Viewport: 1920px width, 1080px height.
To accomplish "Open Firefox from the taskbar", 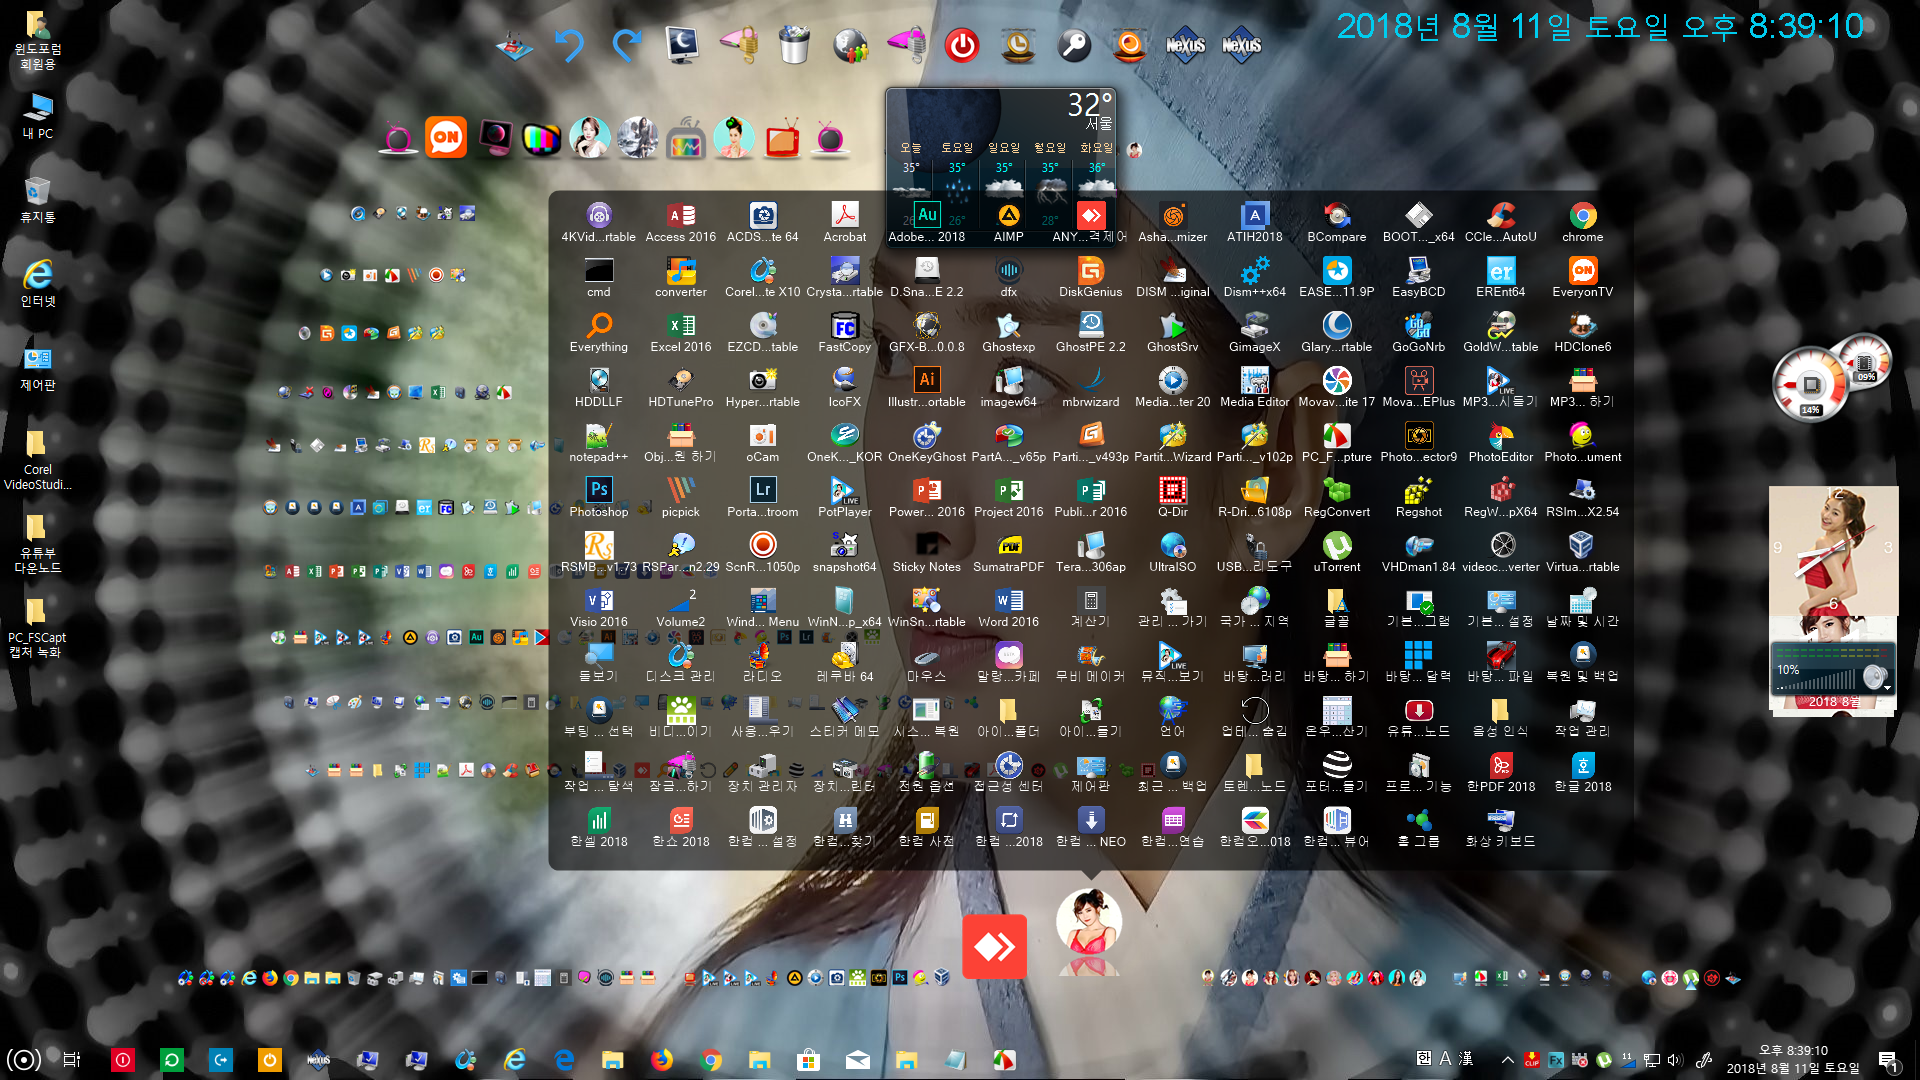I will [x=661, y=1060].
